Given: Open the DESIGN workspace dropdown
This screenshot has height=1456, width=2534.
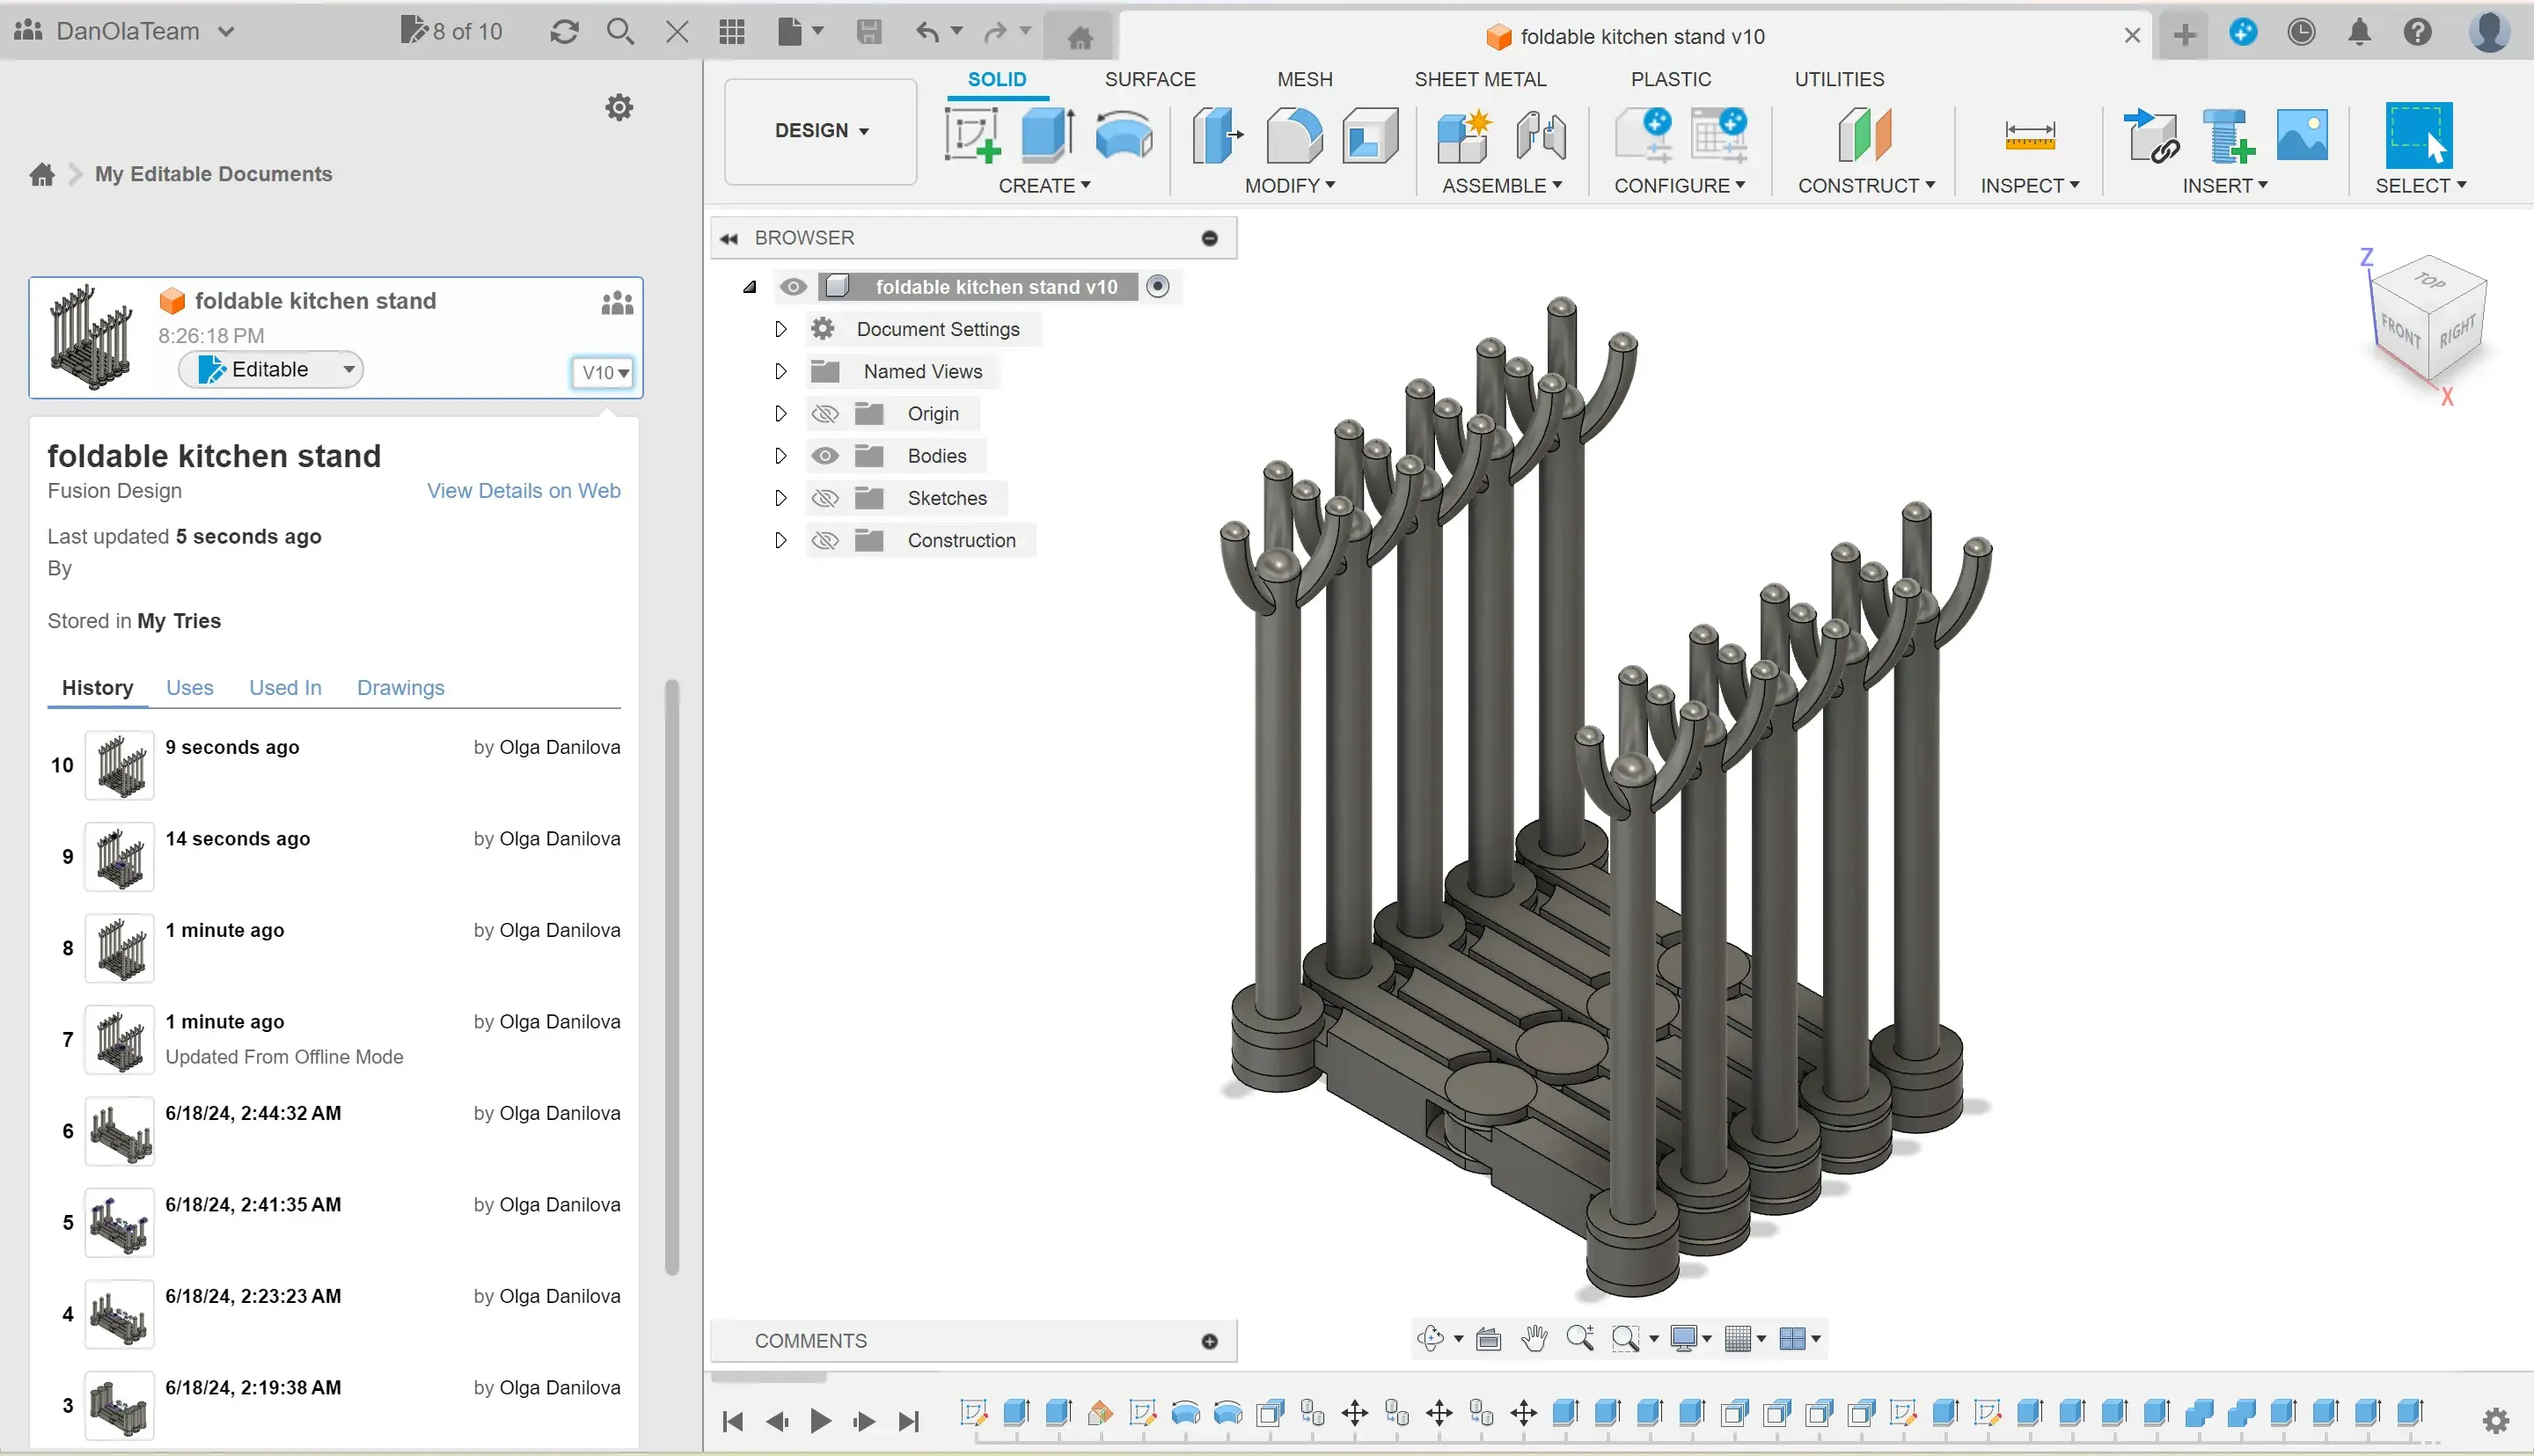Looking at the screenshot, I should [821, 131].
